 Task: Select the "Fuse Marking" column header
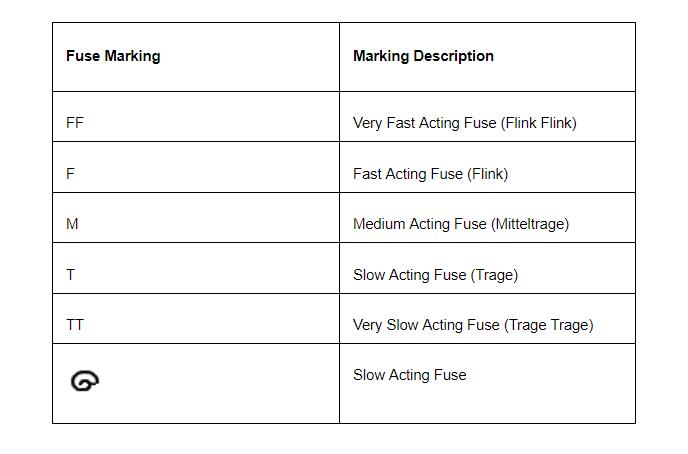coord(113,56)
